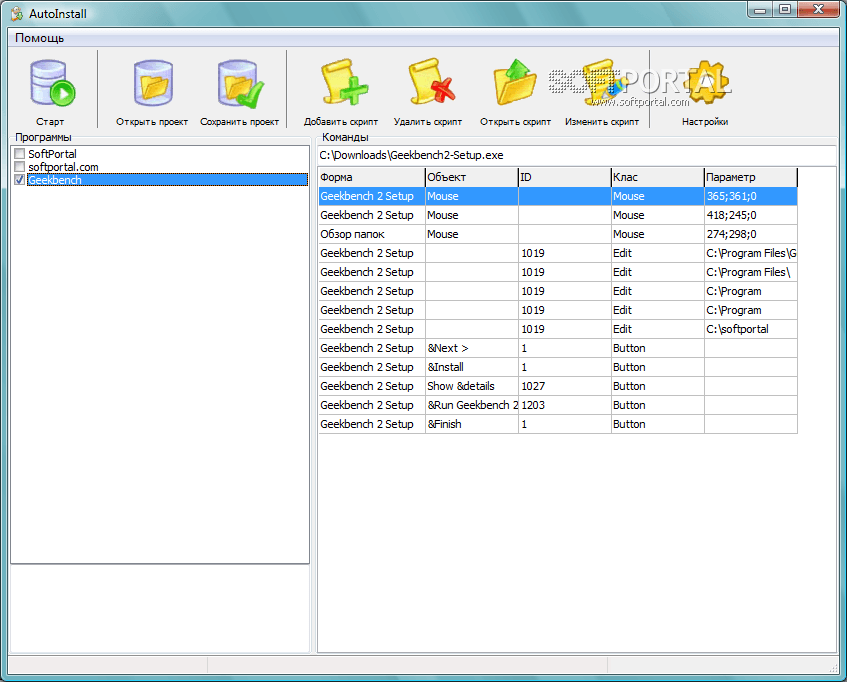
Task: Select the C:\softportal parameter cell
Action: click(750, 329)
